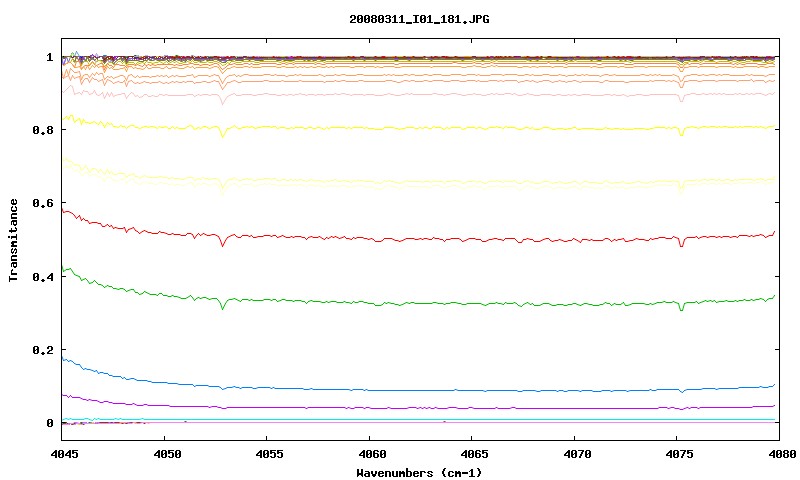Click the x-axis tick label 4070

[577, 454]
